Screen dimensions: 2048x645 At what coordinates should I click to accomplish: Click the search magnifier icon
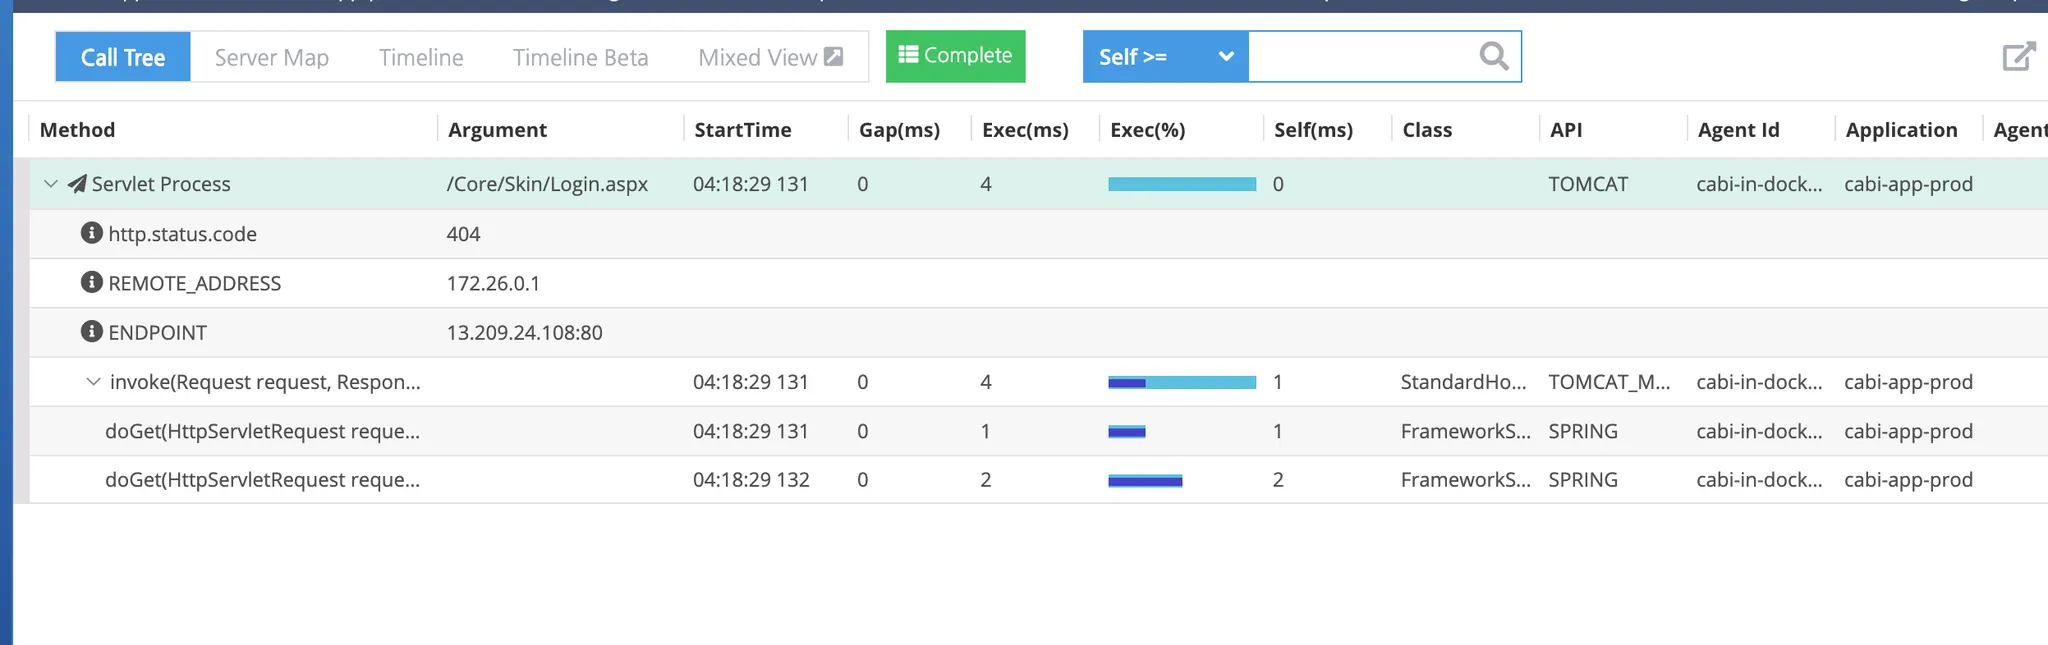(x=1493, y=56)
